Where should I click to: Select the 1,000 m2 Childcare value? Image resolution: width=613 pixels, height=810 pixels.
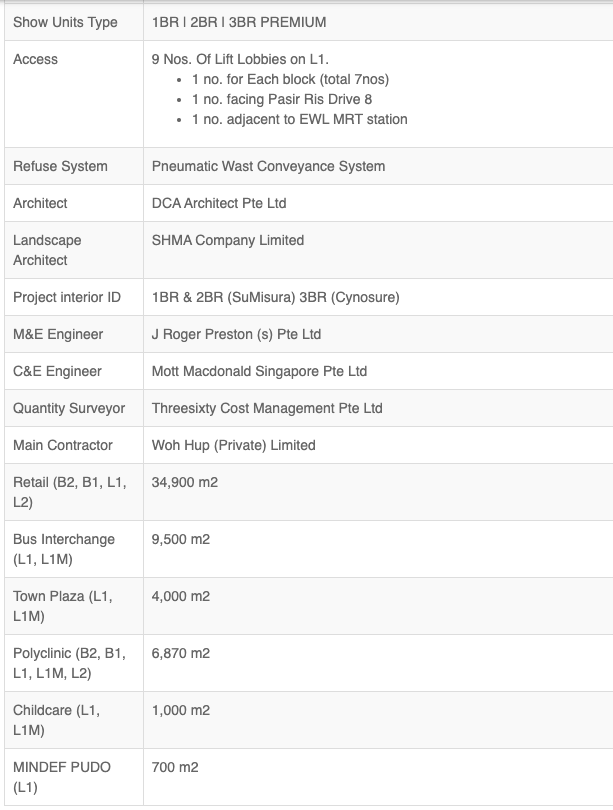click(181, 710)
